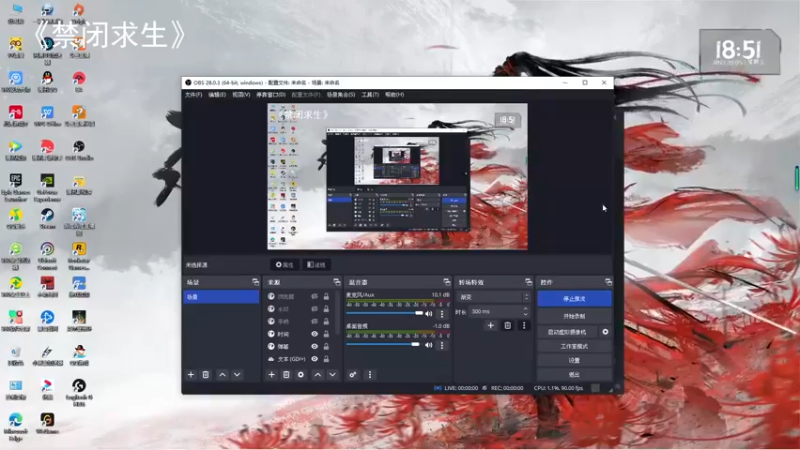Open advanced audio properties gears in mixer
Image resolution: width=800 pixels, height=450 pixels.
pyautogui.click(x=353, y=374)
